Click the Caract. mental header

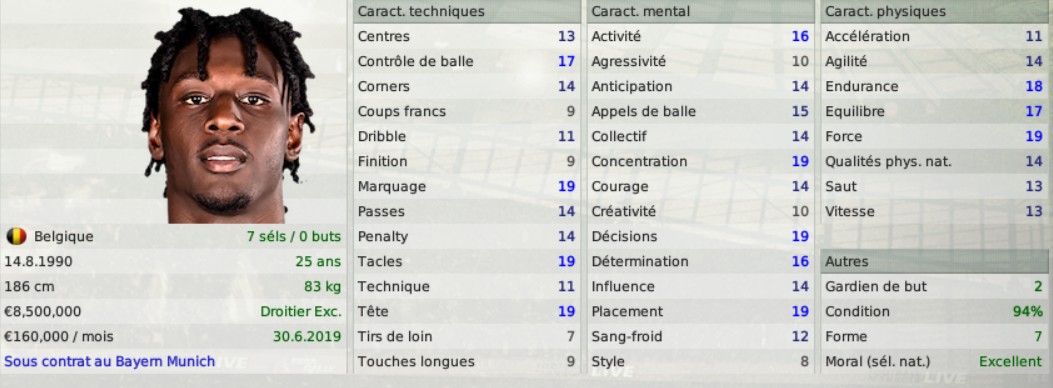(x=700, y=11)
